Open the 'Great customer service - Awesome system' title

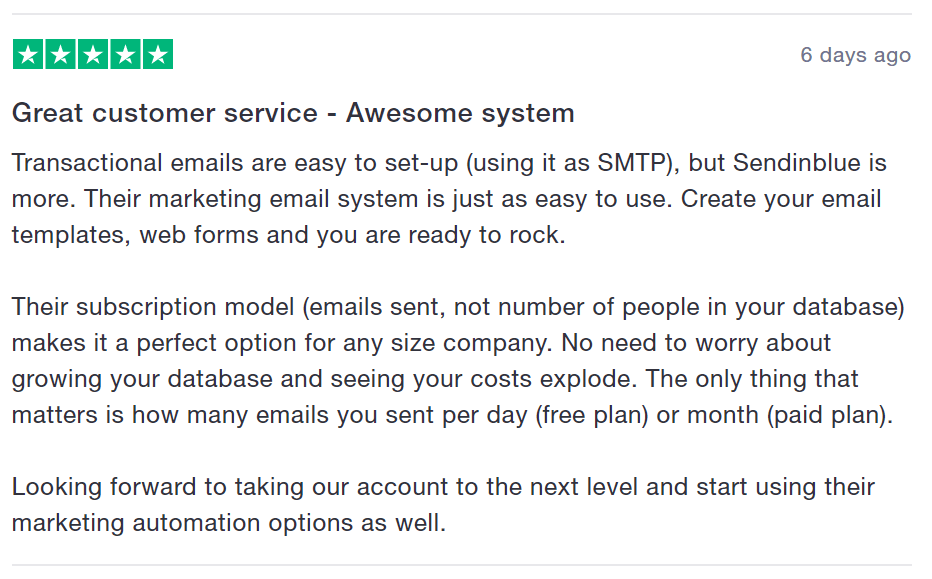293,113
